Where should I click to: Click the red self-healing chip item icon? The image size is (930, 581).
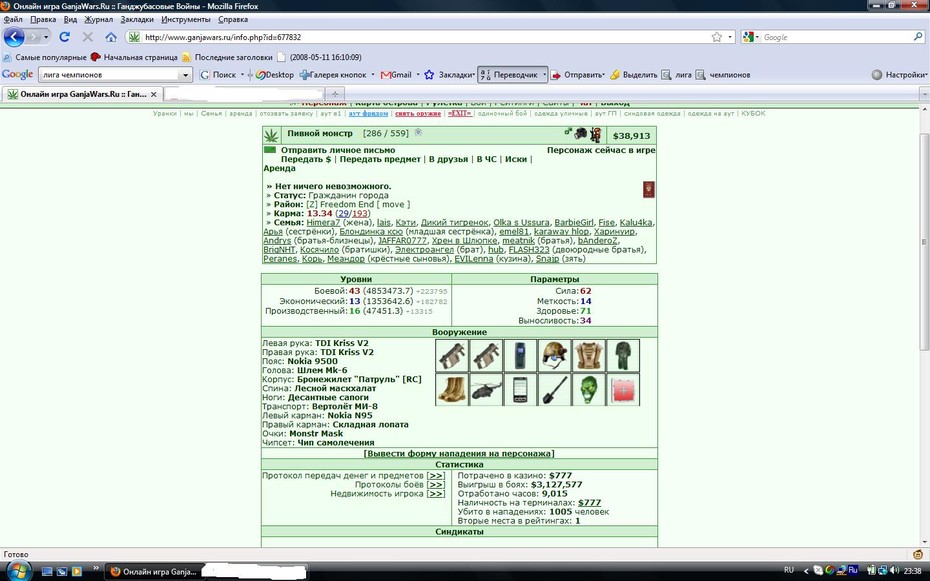(623, 390)
